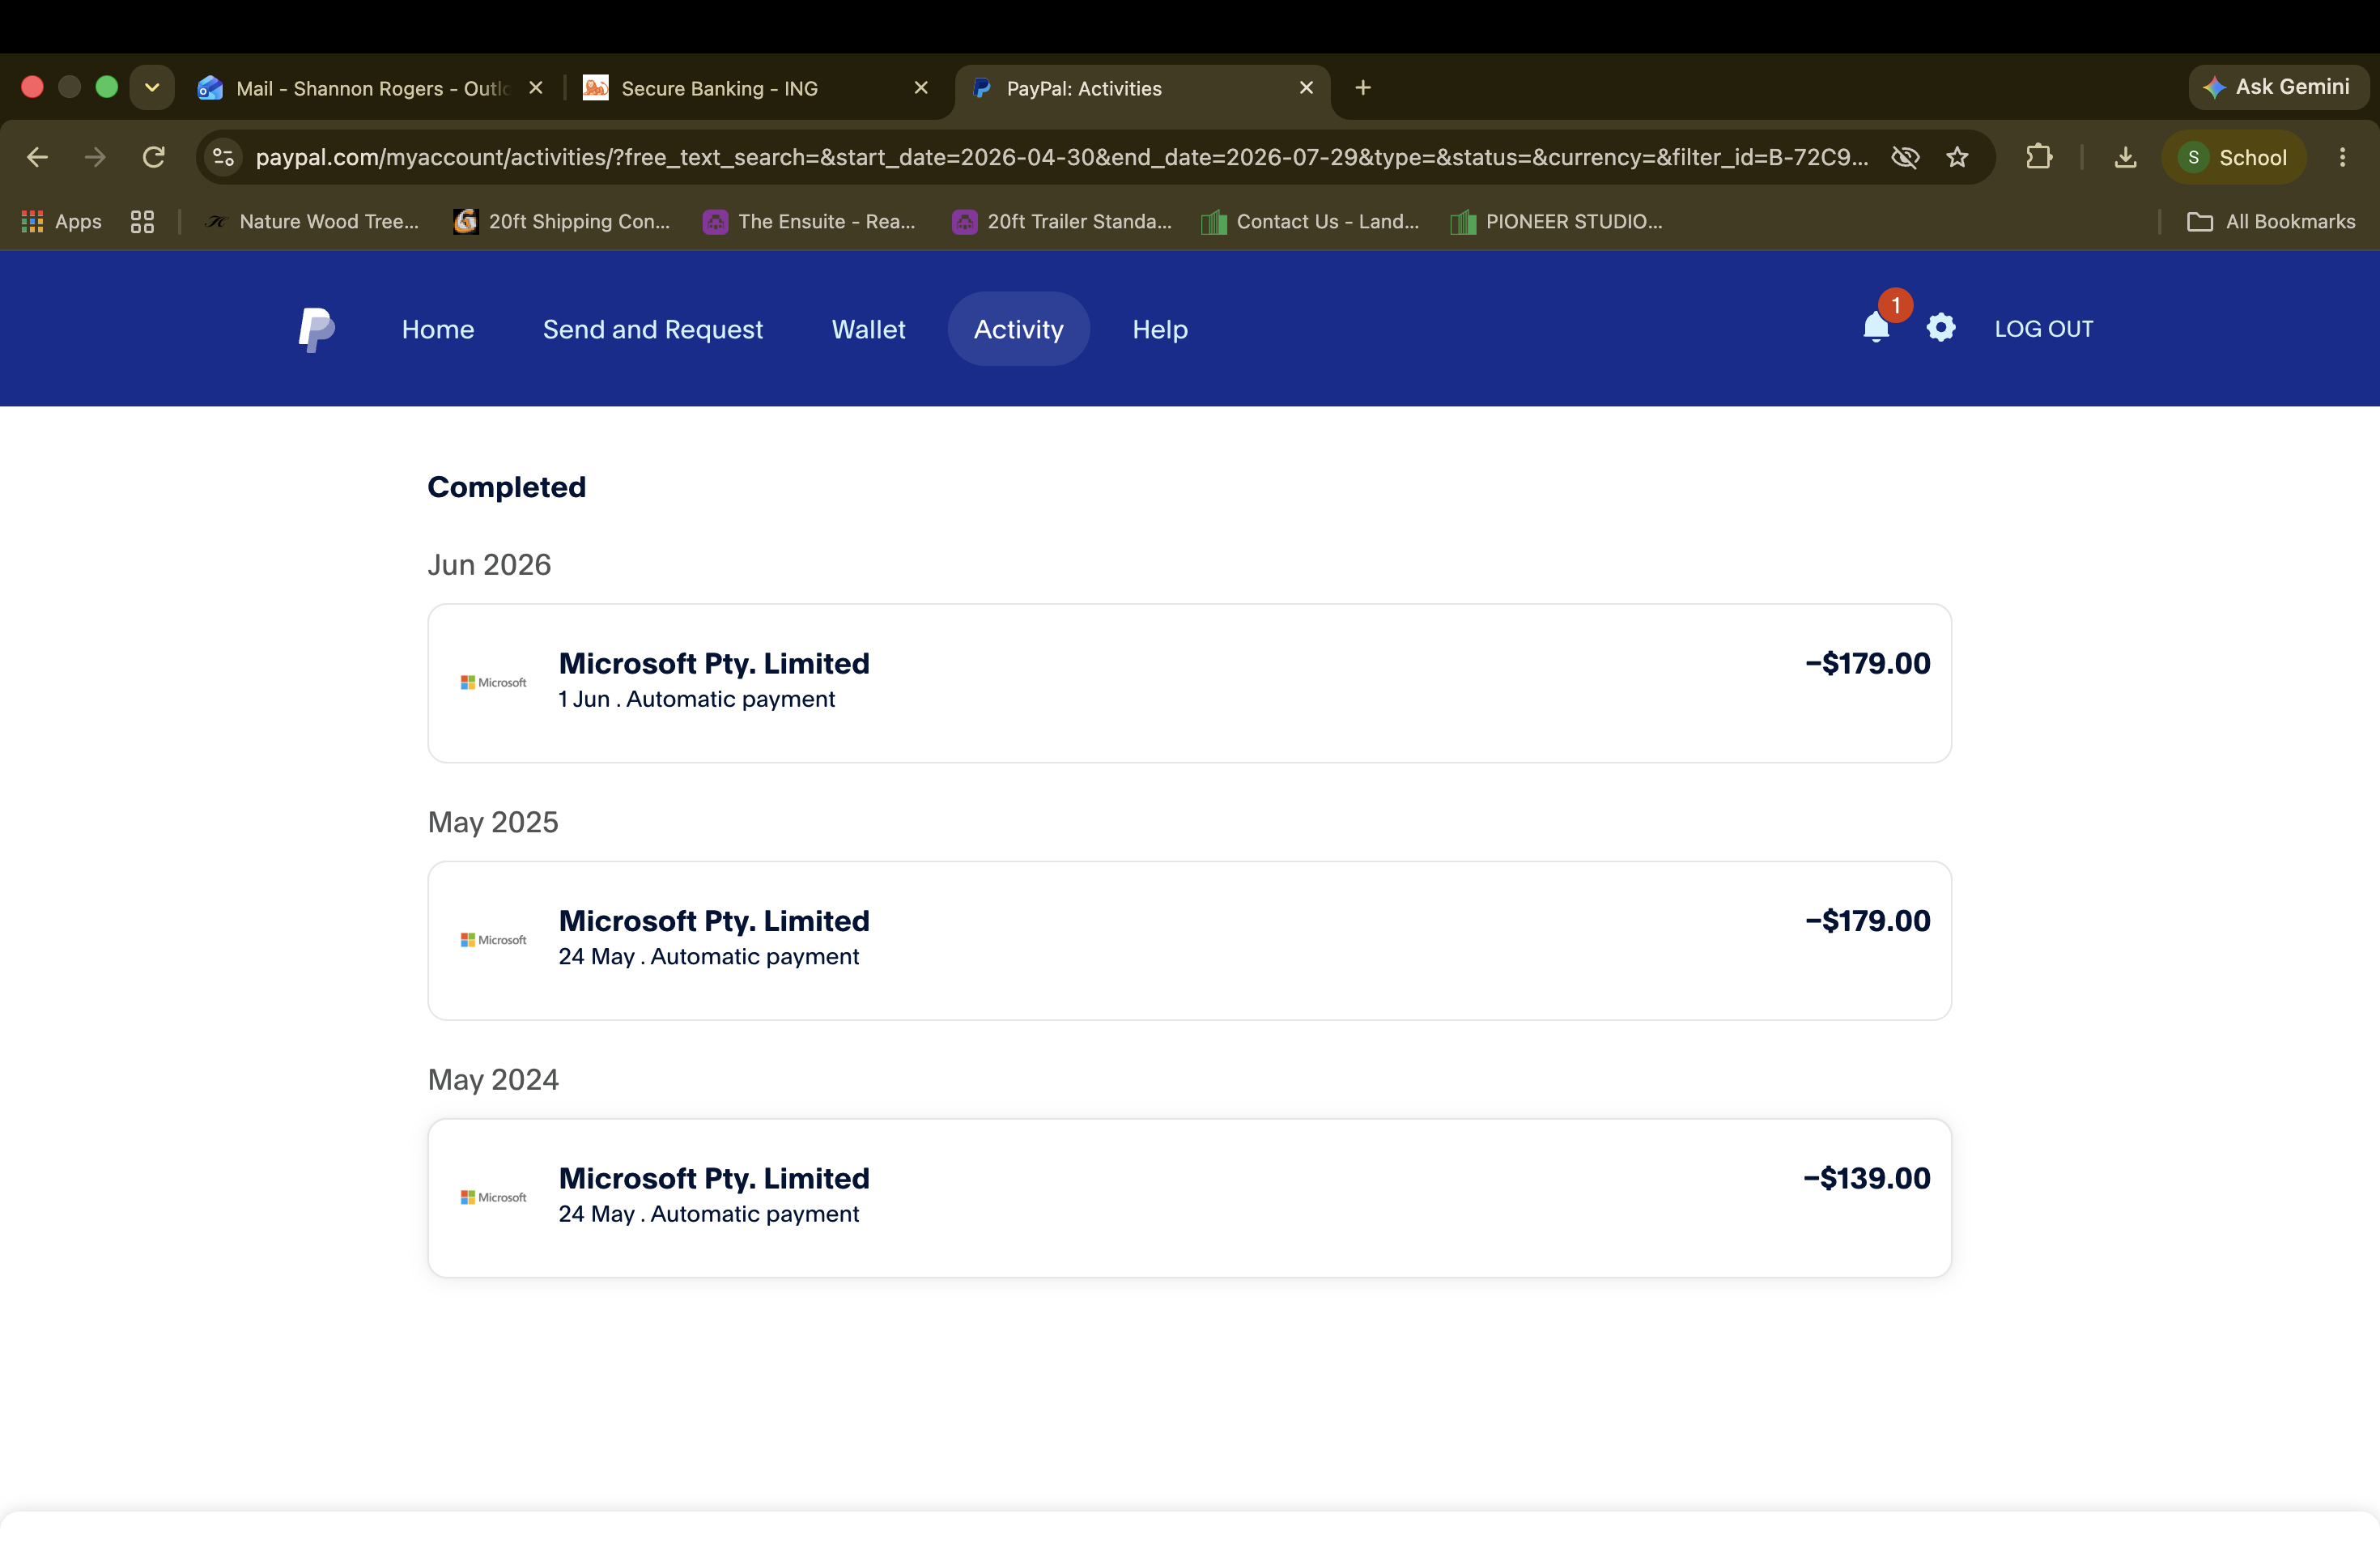Image resolution: width=2380 pixels, height=1548 pixels.
Task: Click the address bar URL
Action: [1061, 157]
